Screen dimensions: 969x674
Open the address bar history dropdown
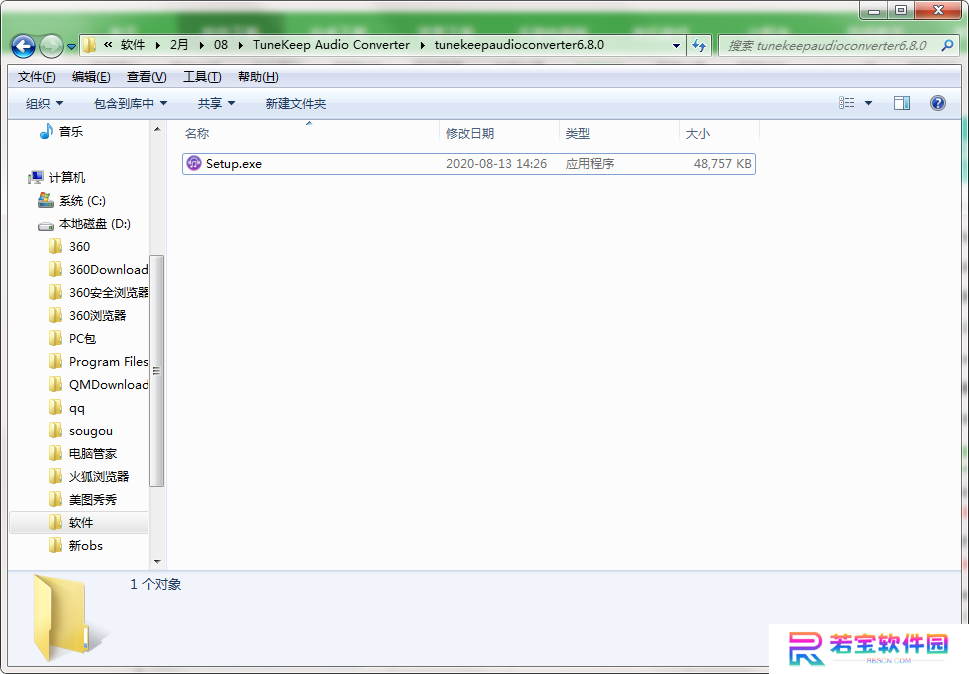[676, 46]
